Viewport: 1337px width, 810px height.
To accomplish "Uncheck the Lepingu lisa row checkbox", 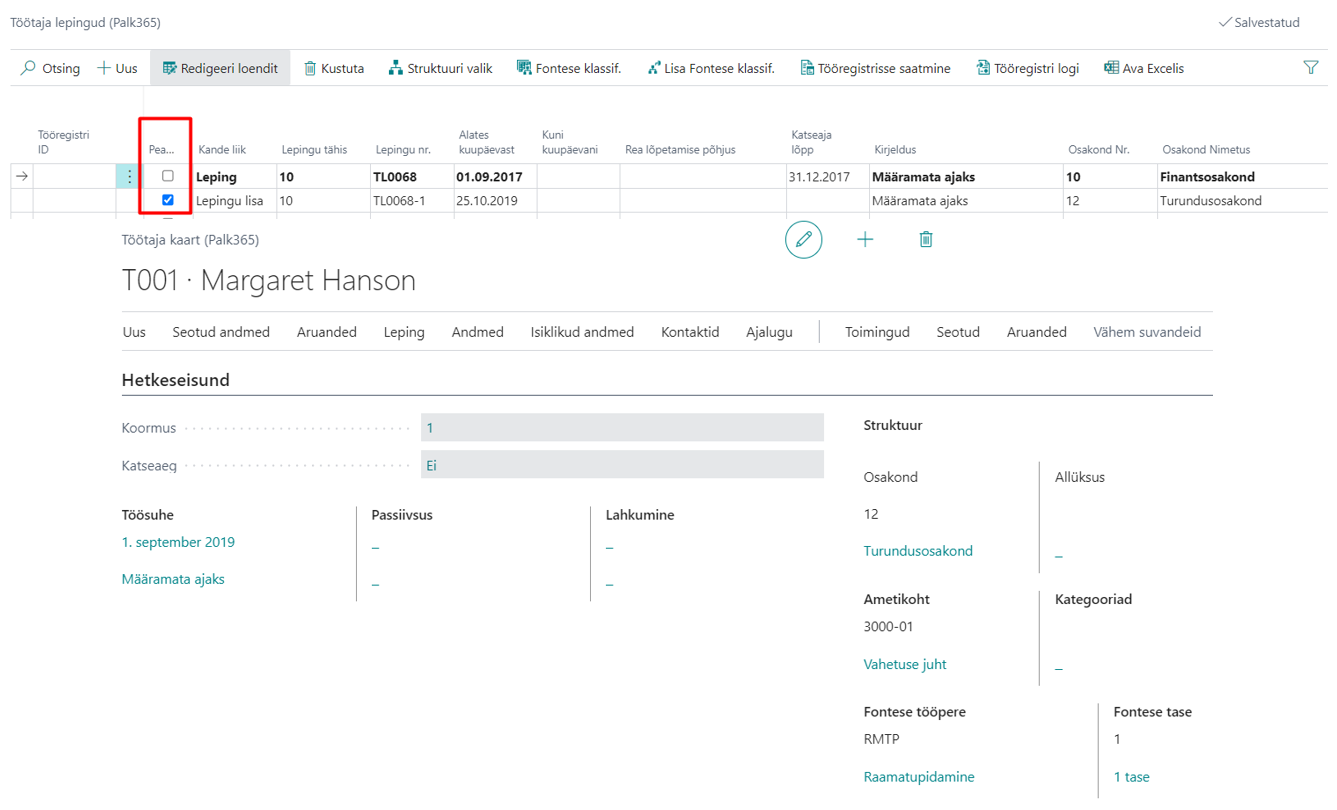I will click(x=168, y=200).
